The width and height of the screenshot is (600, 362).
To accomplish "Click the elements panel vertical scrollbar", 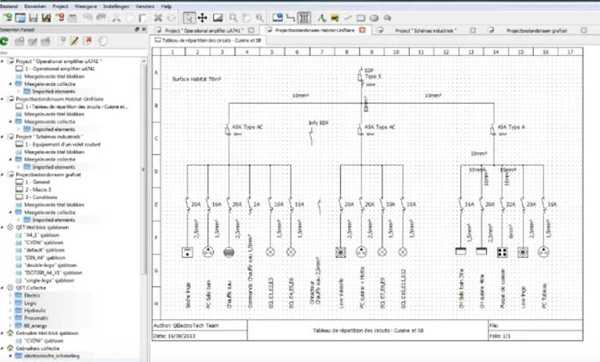I will (x=143, y=168).
